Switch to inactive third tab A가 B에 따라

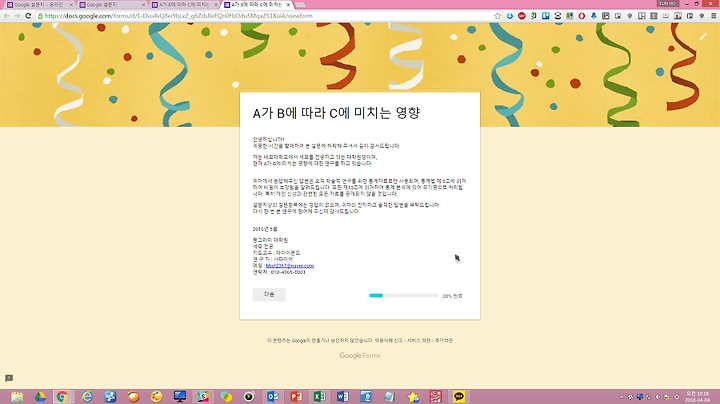[x=185, y=5]
